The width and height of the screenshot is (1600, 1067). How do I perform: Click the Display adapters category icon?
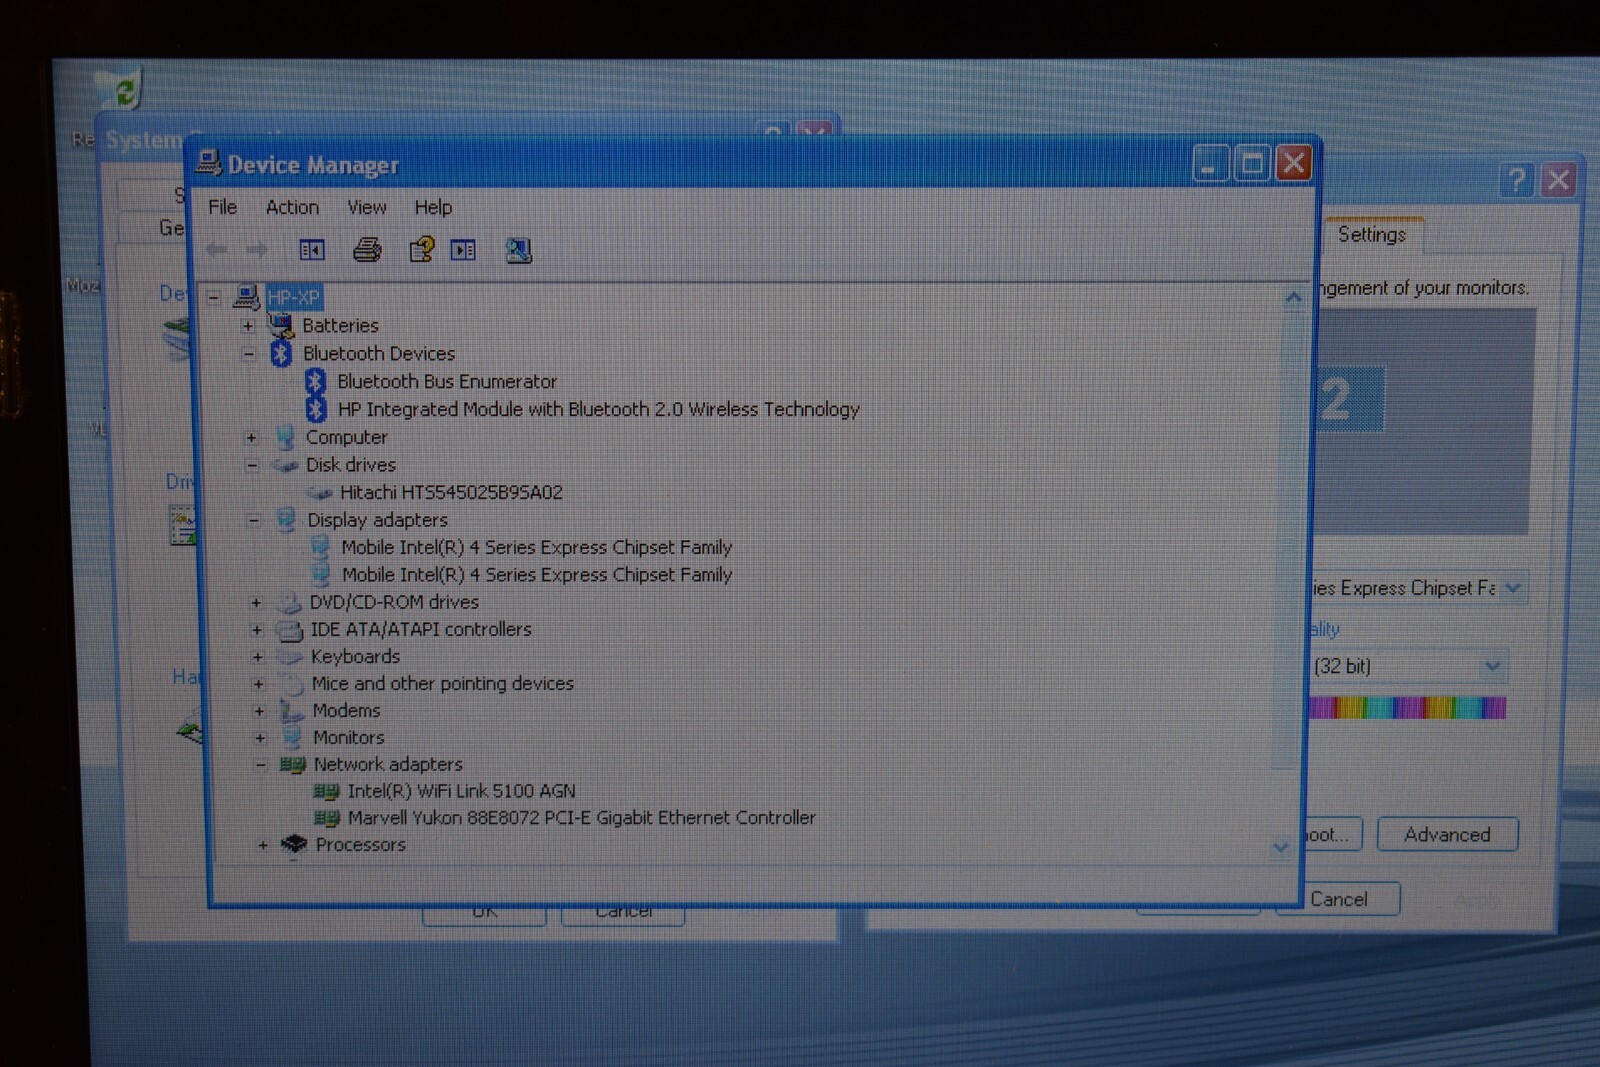coord(286,519)
